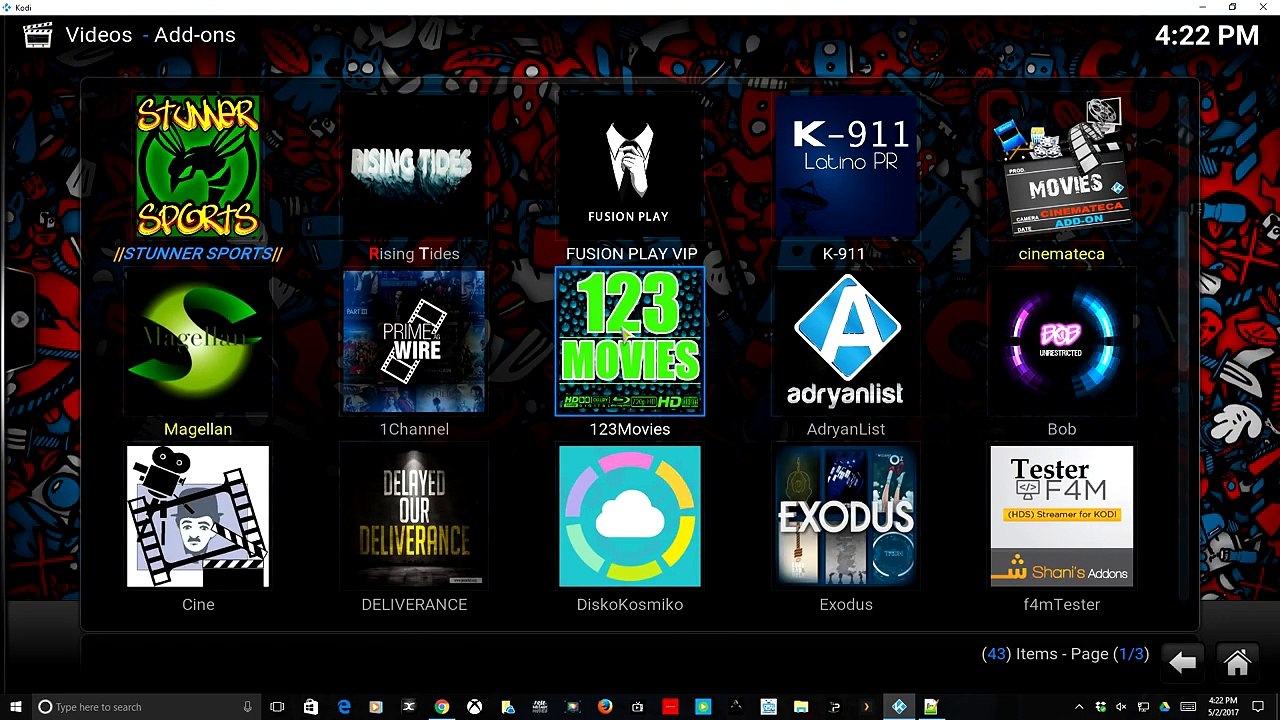Click the Kodi back arrow button

(x=1182, y=662)
